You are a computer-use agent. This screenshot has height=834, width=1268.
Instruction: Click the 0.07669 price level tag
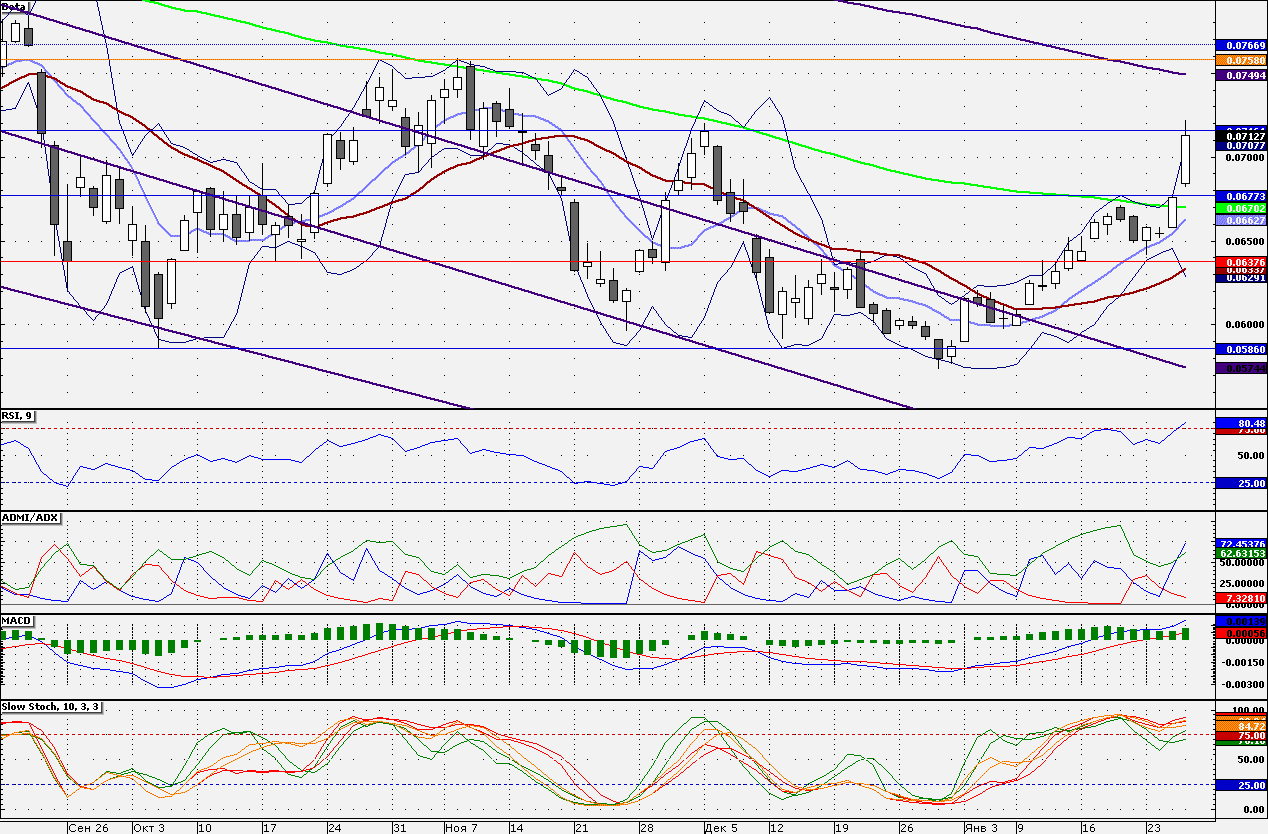[1240, 45]
